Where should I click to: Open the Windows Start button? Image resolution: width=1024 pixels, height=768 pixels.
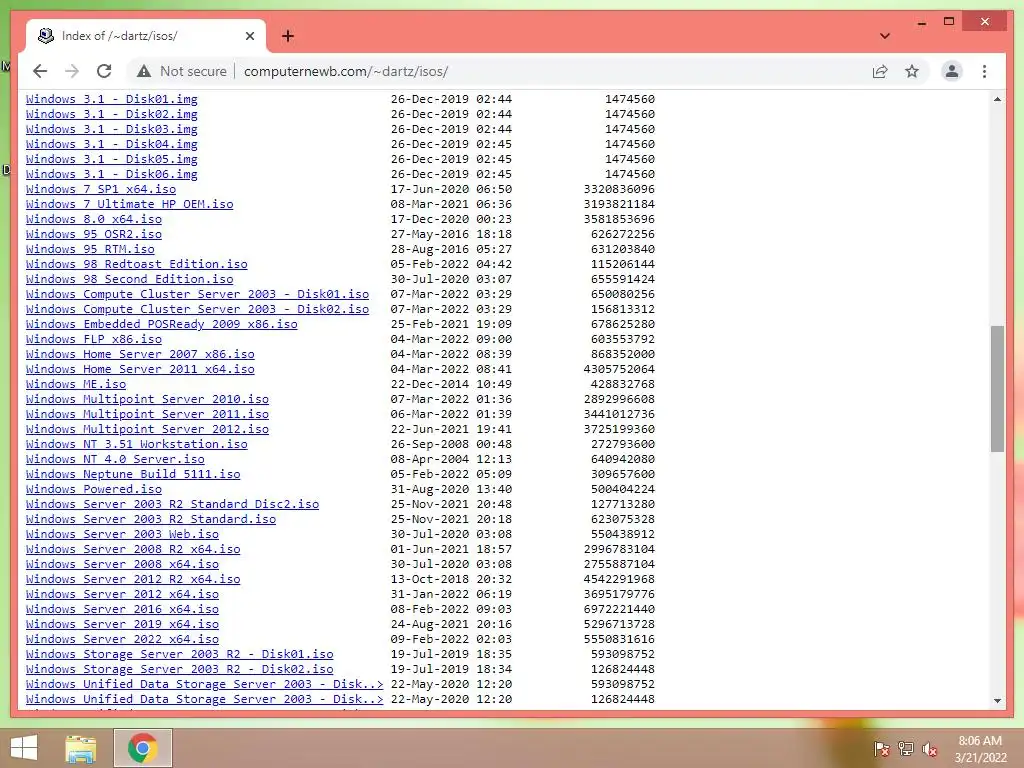(24, 748)
